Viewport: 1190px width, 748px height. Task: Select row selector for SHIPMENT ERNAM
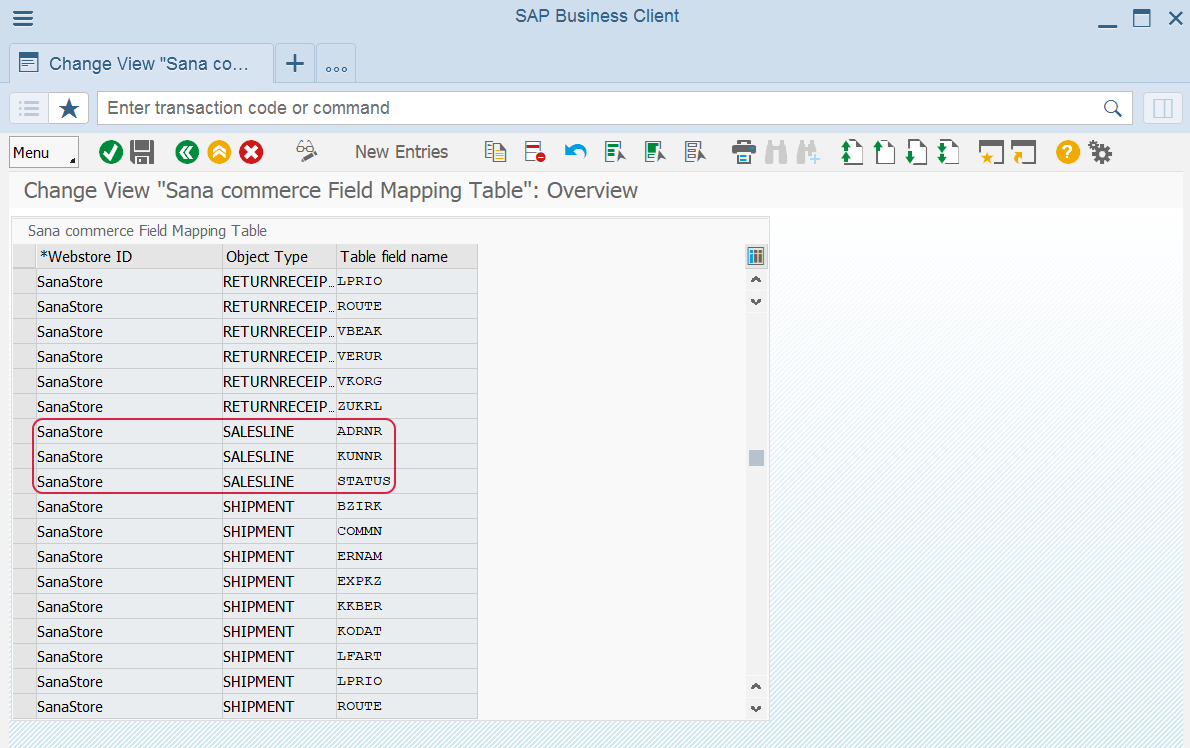pos(24,557)
